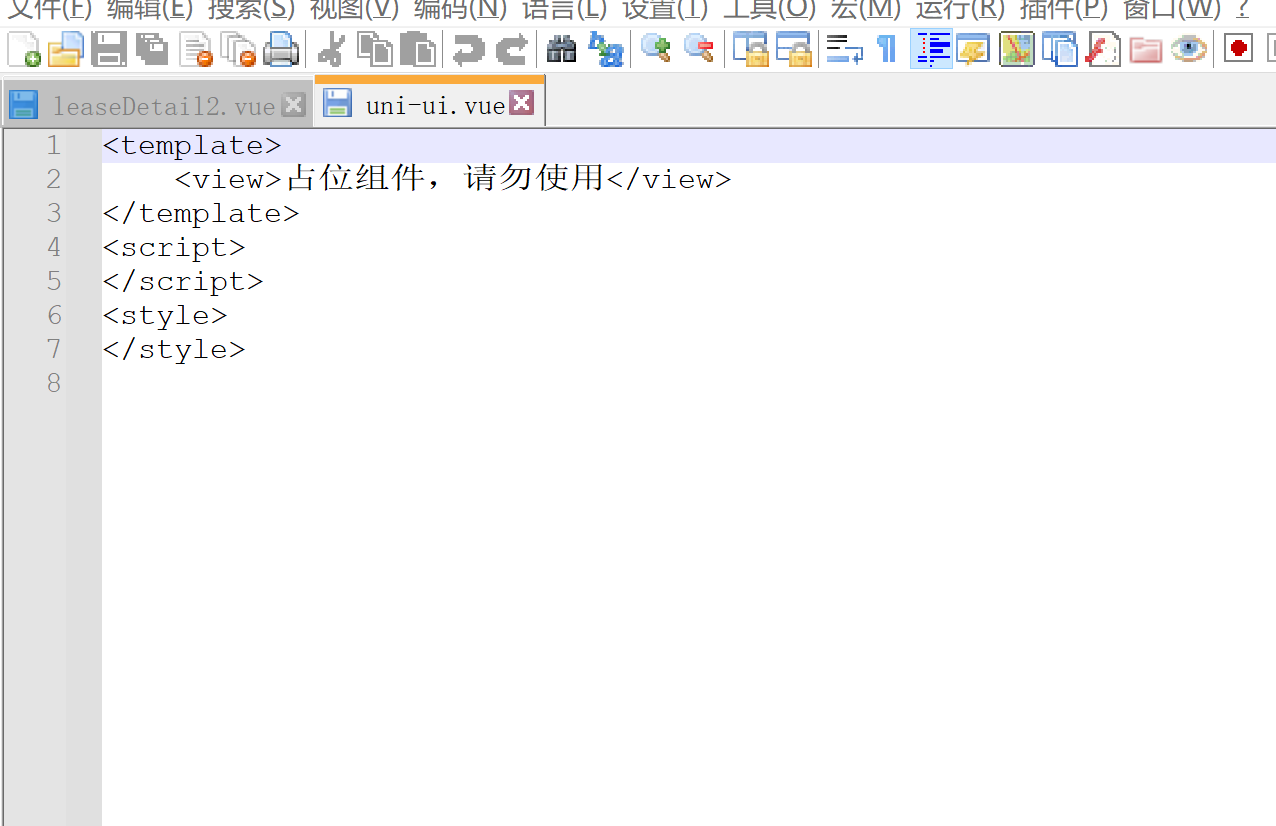Save all open files
The height and width of the screenshot is (826, 1276).
coord(151,49)
